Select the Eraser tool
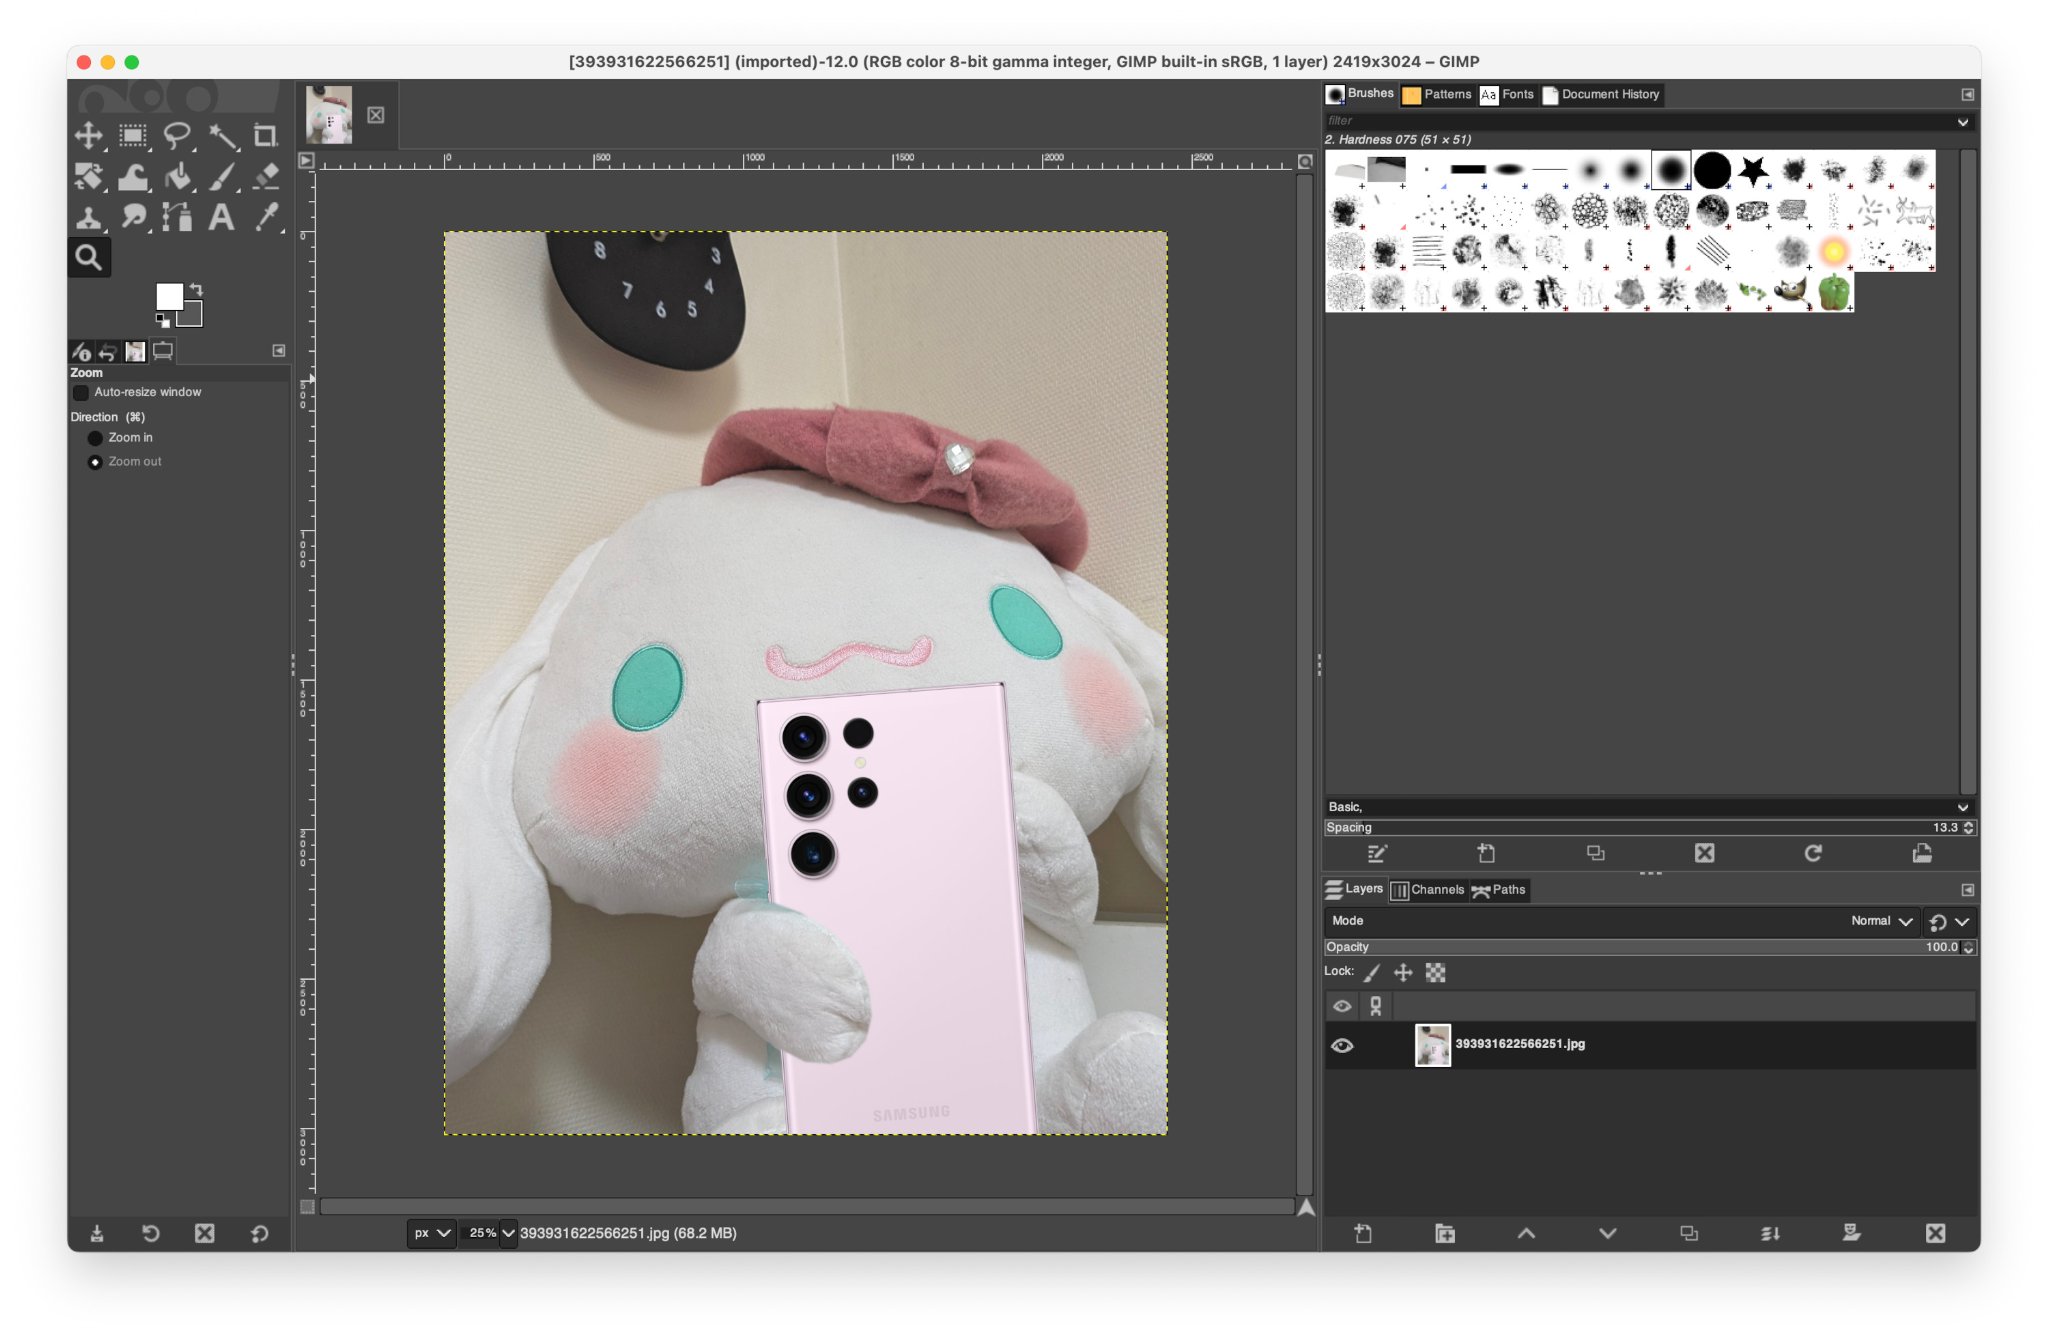 point(266,177)
